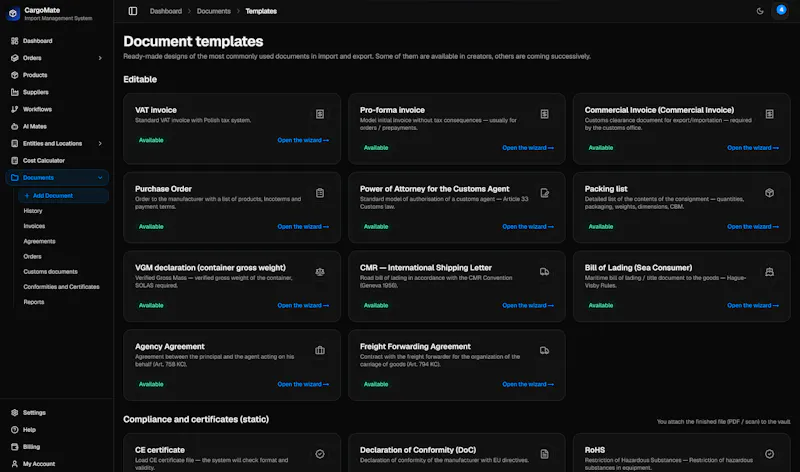Switch theme with the moon icon
The width and height of the screenshot is (800, 472).
tap(760, 11)
